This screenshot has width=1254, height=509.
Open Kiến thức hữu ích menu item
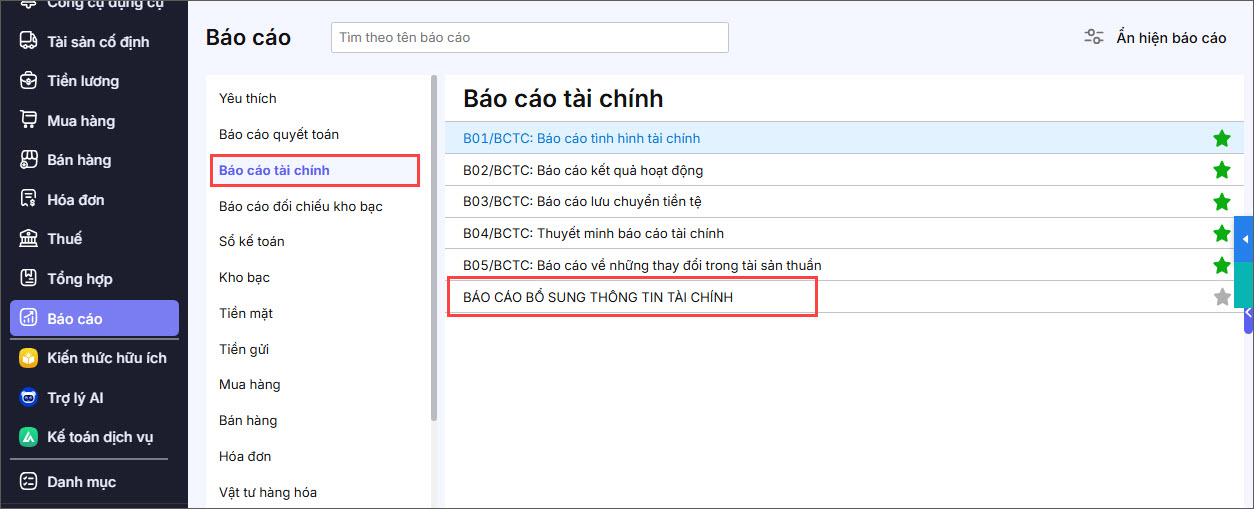pyautogui.click(x=107, y=358)
